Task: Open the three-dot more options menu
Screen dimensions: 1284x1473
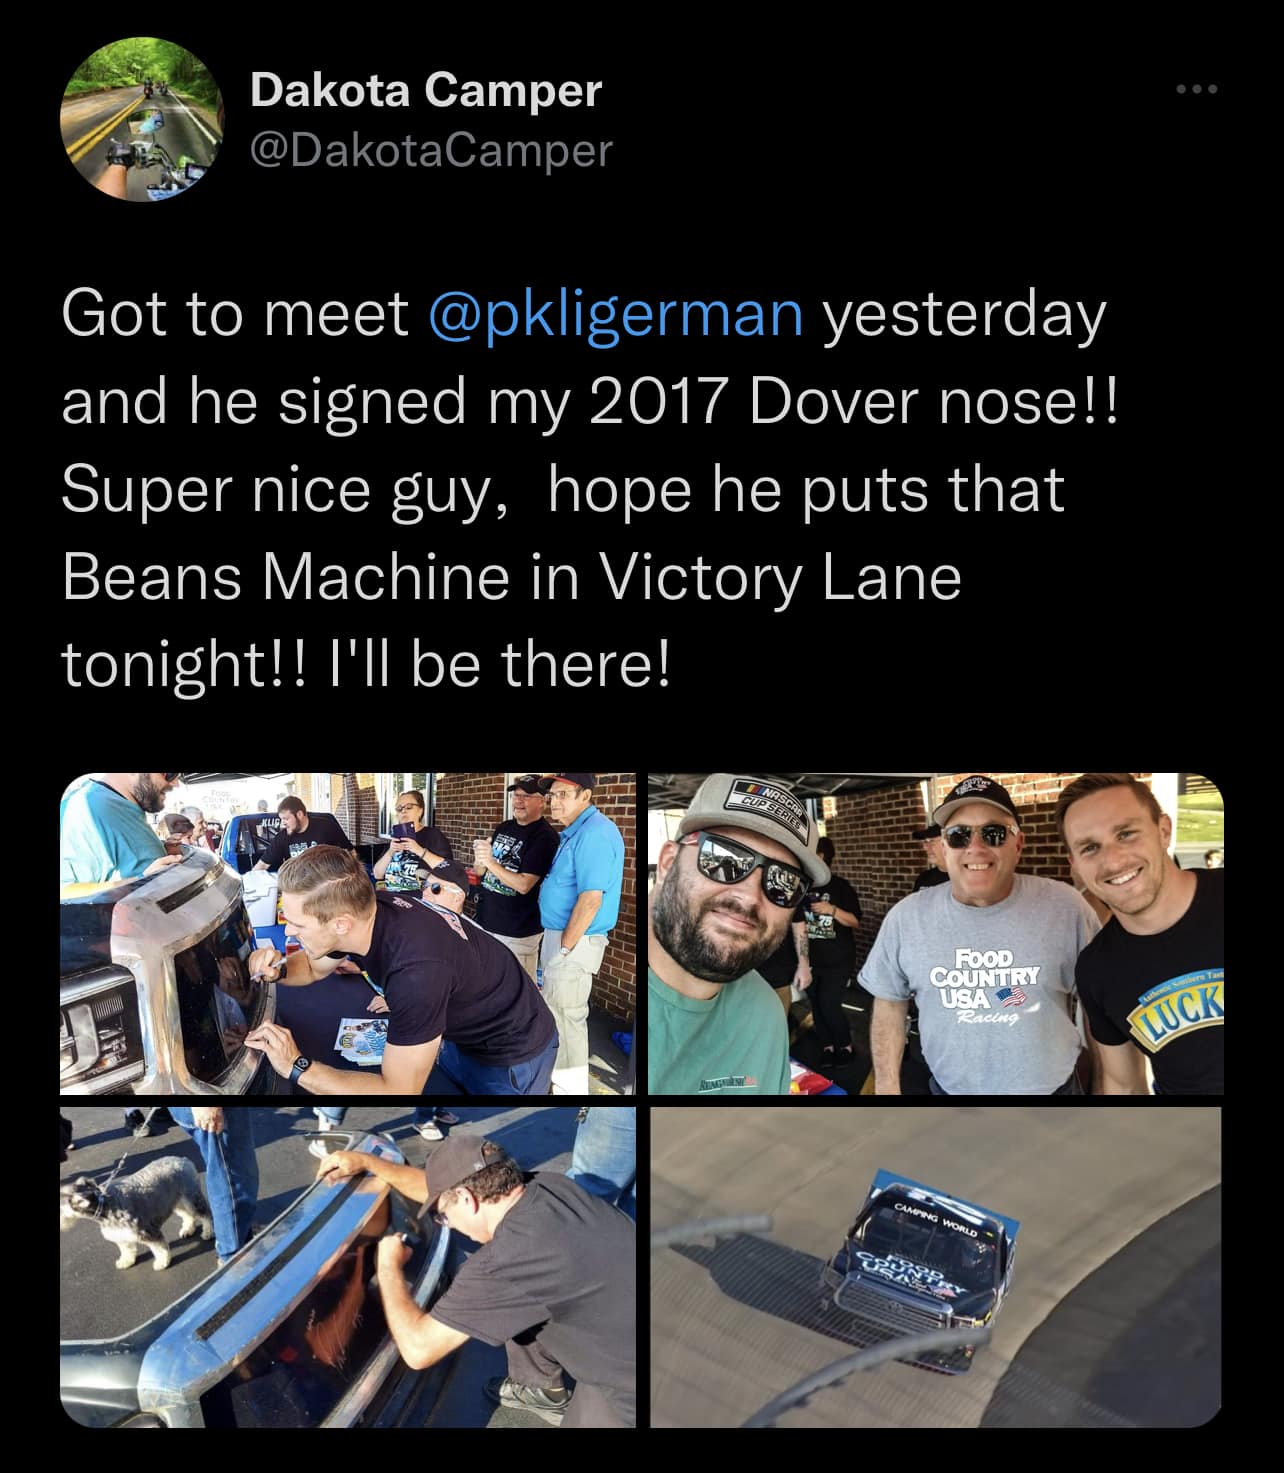Action: [x=1198, y=90]
